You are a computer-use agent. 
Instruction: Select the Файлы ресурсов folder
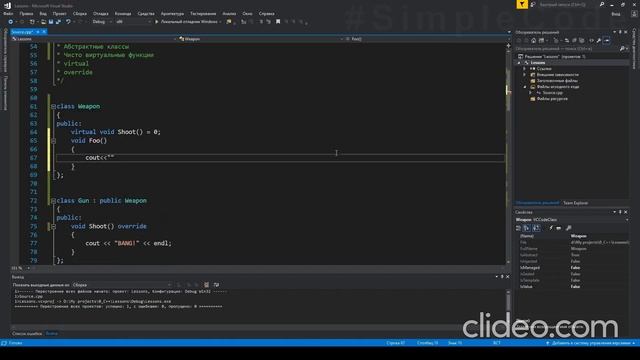pyautogui.click(x=549, y=99)
